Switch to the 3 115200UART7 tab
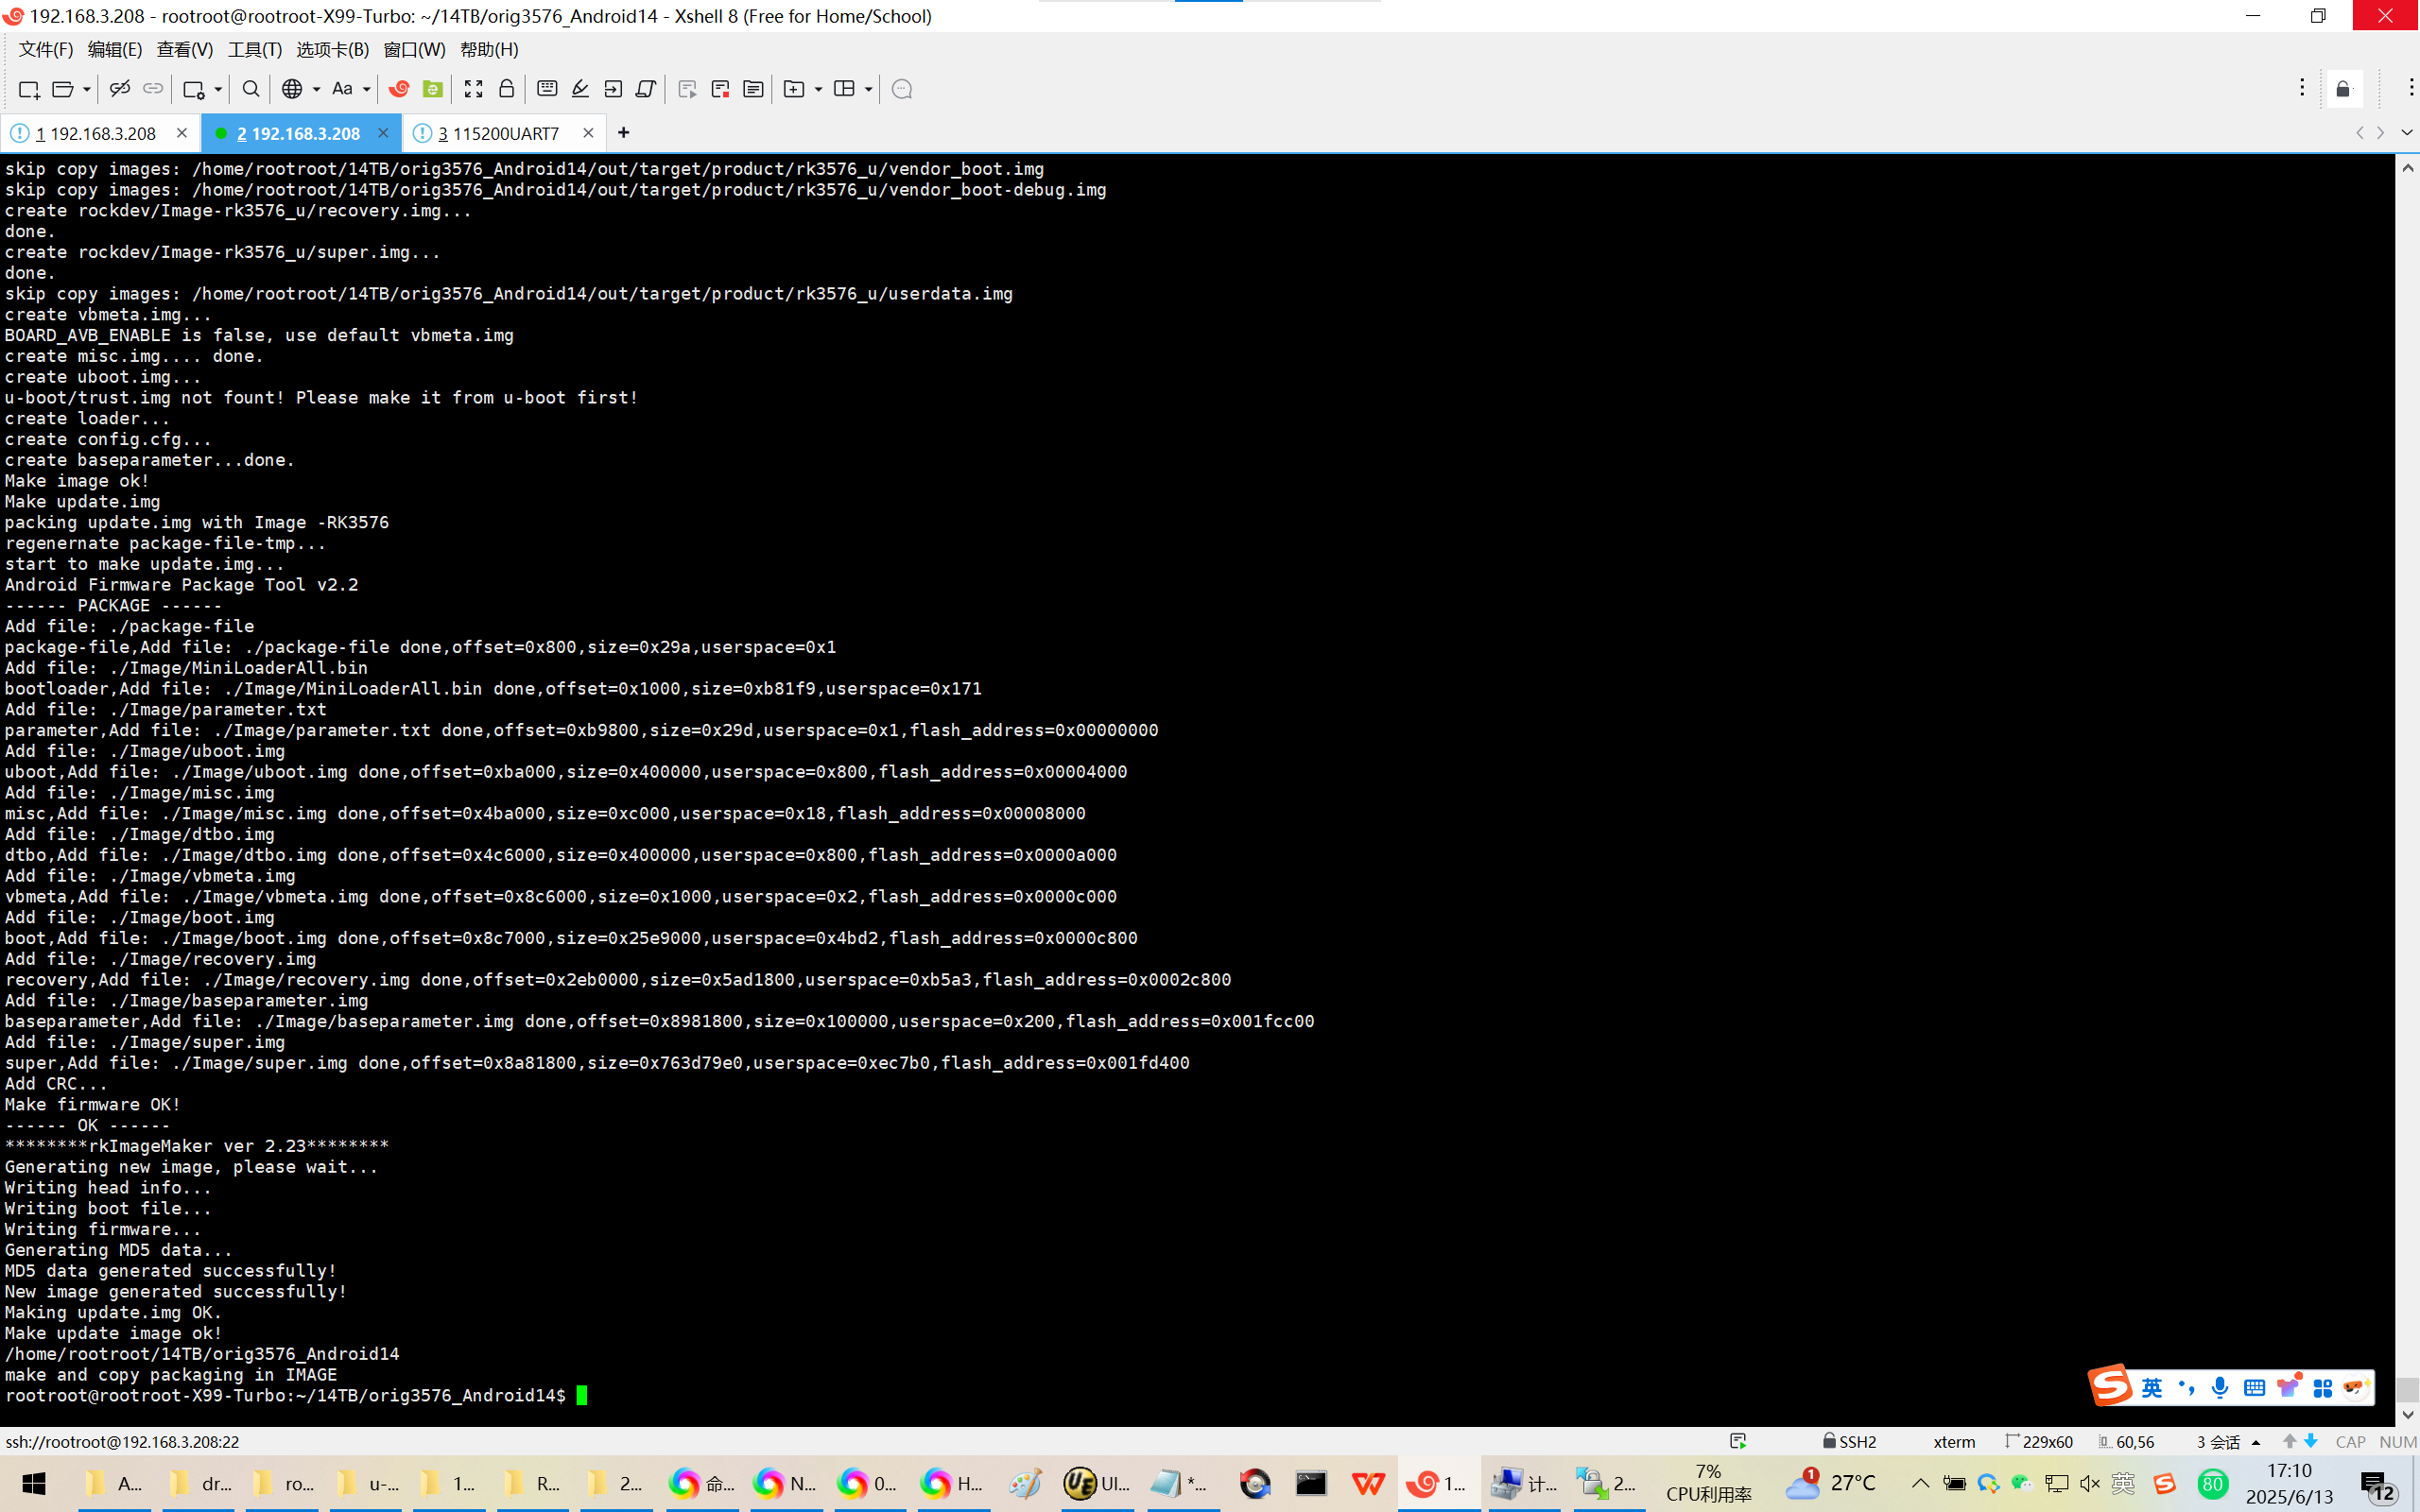This screenshot has width=2420, height=1512. point(497,133)
